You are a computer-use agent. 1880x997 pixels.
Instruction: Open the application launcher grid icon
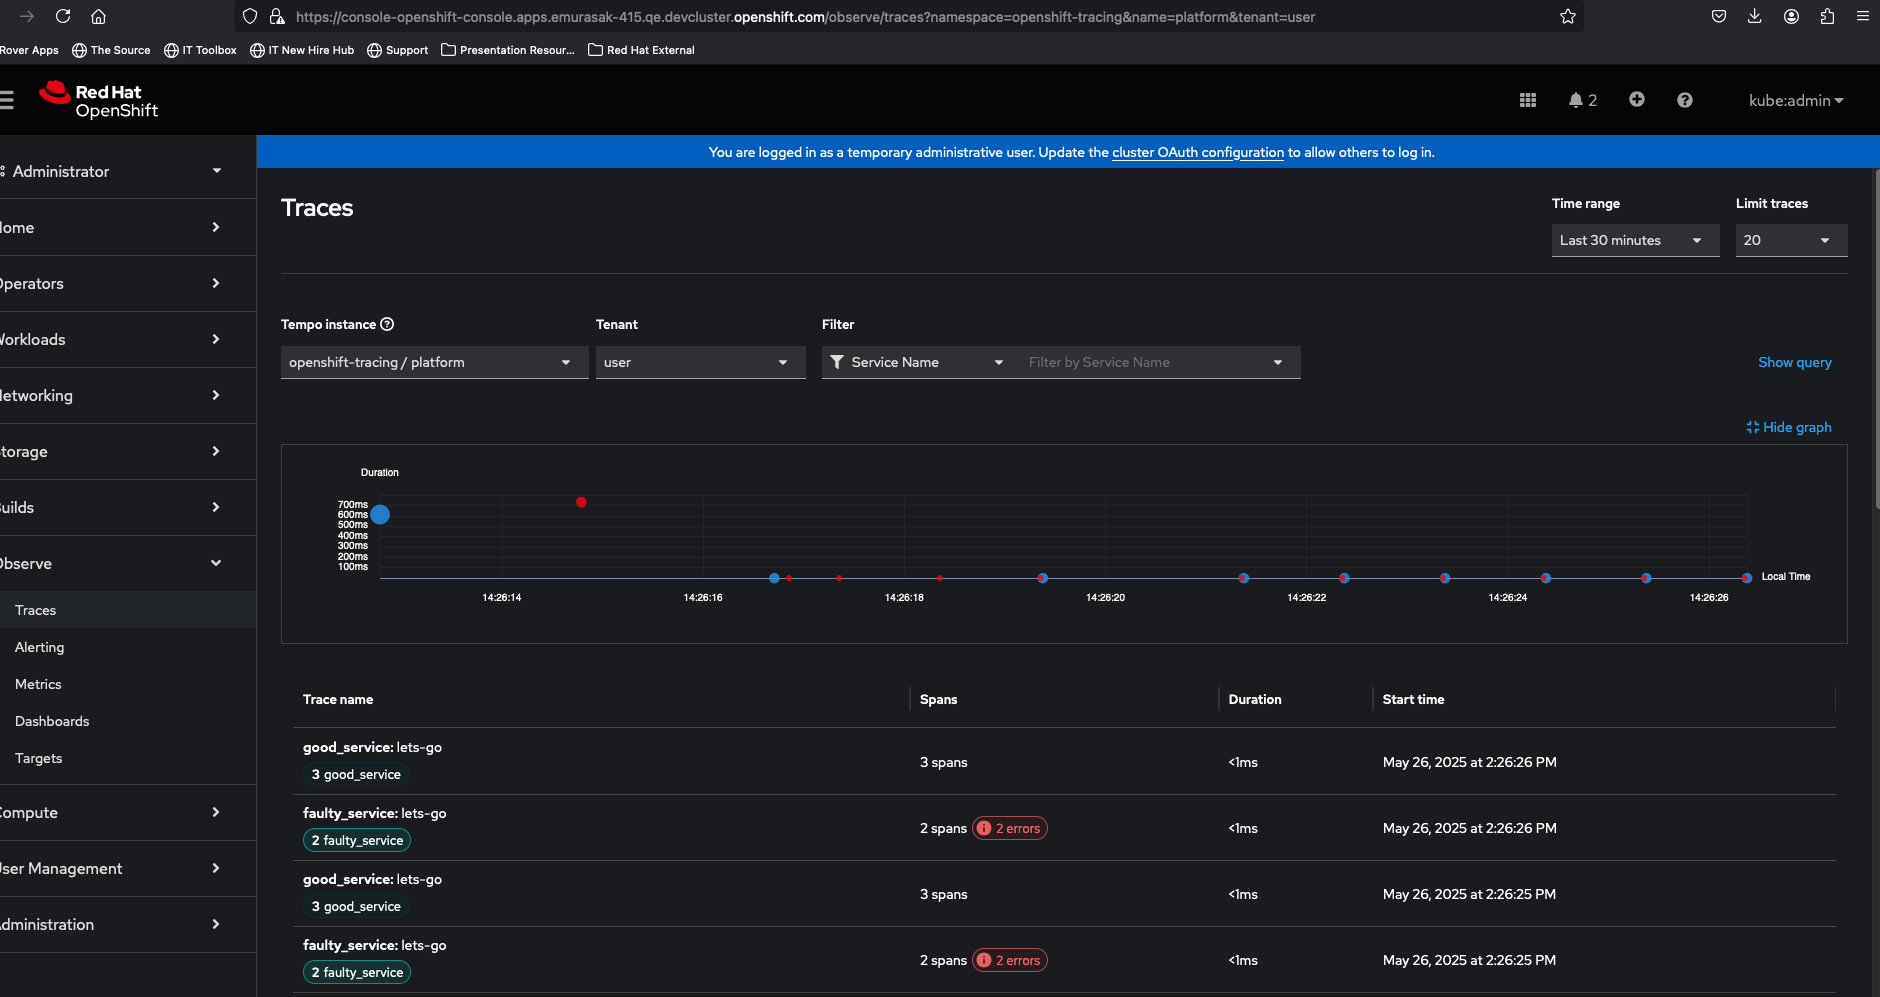(x=1527, y=100)
